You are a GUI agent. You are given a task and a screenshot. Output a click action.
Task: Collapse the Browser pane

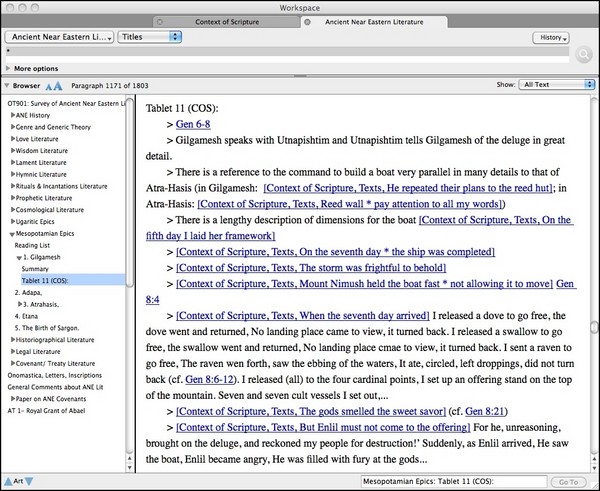pyautogui.click(x=7, y=86)
